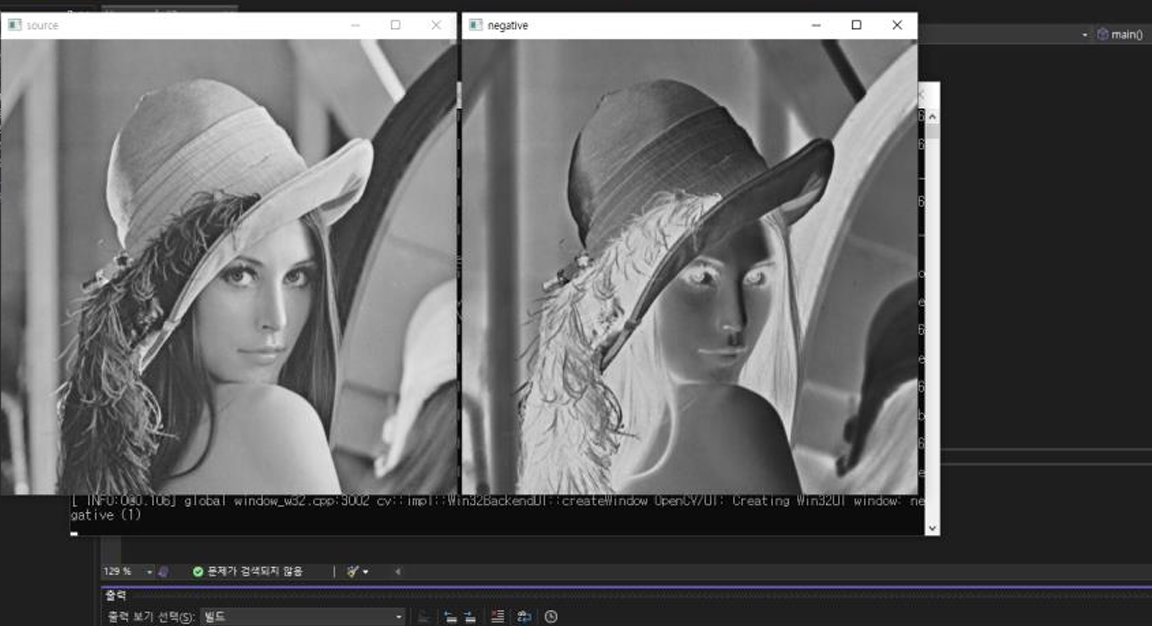Click the 'source' window title text
The image size is (1152, 626).
coord(42,25)
